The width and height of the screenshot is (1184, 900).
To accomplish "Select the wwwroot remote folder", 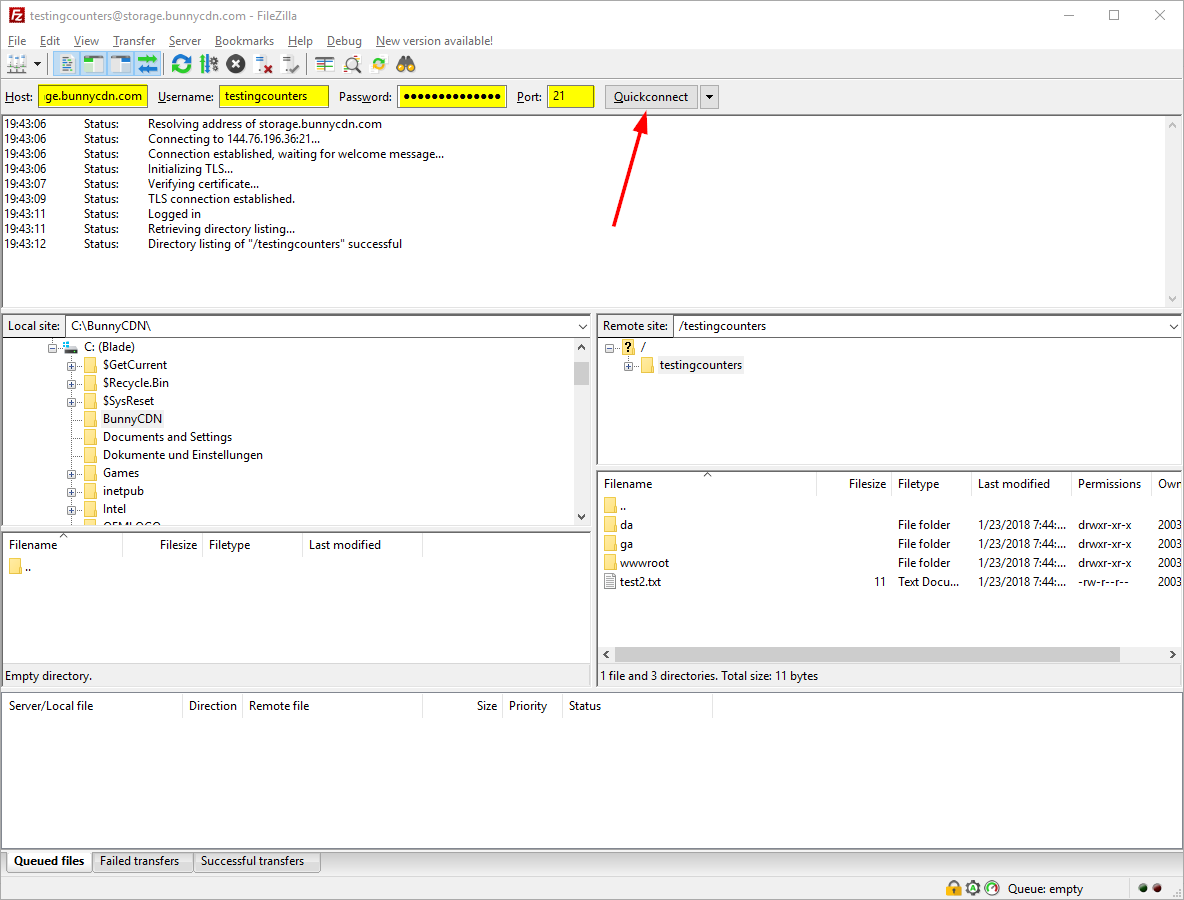I will point(644,562).
